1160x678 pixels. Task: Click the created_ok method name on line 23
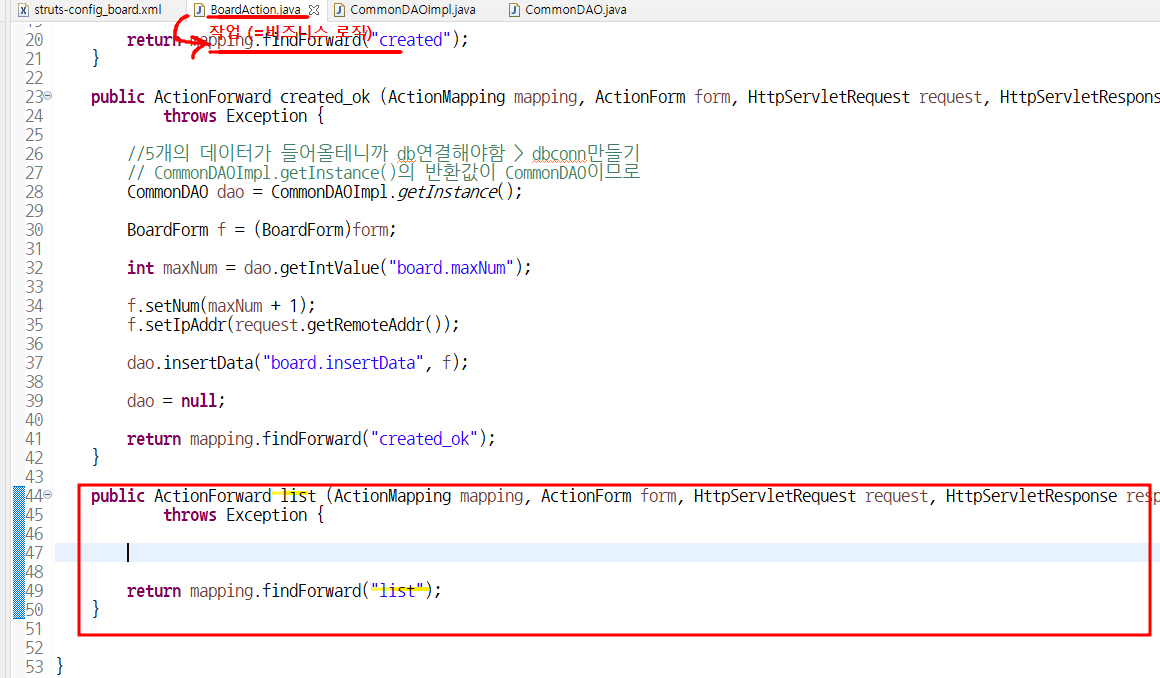pyautogui.click(x=324, y=97)
